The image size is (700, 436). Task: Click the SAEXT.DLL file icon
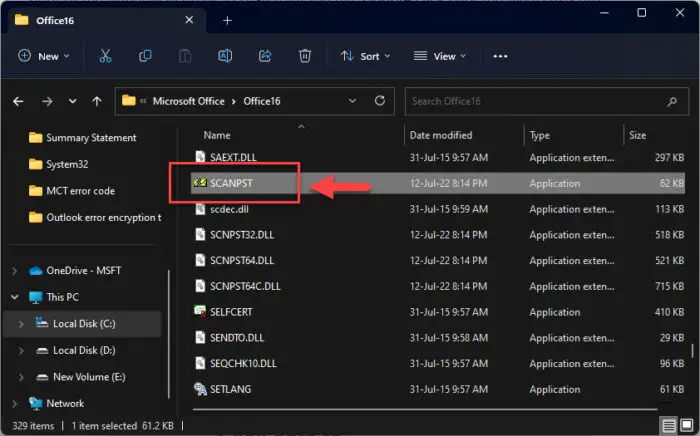pyautogui.click(x=200, y=157)
